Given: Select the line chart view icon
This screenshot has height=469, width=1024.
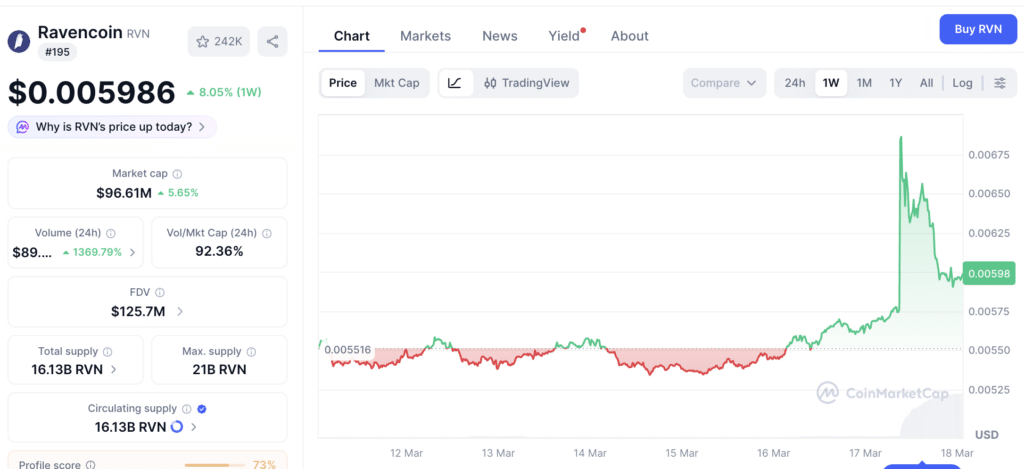Looking at the screenshot, I should pyautogui.click(x=455, y=83).
